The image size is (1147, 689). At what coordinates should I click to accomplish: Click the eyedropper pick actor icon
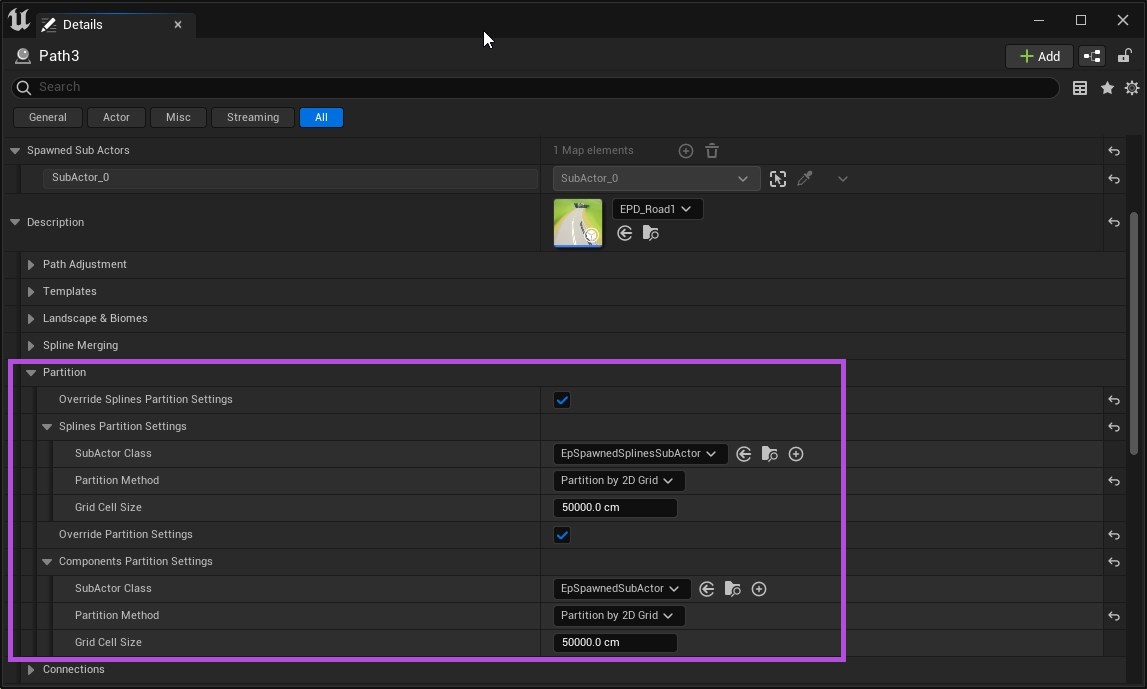805,179
